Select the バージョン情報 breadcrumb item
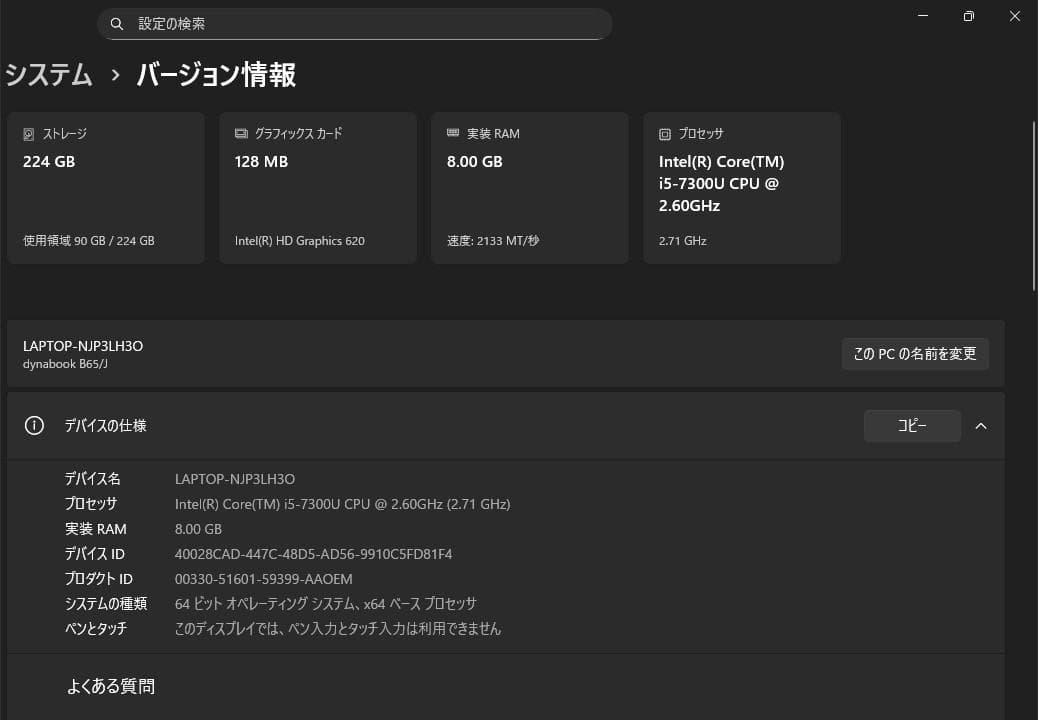1038x720 pixels. tap(215, 74)
